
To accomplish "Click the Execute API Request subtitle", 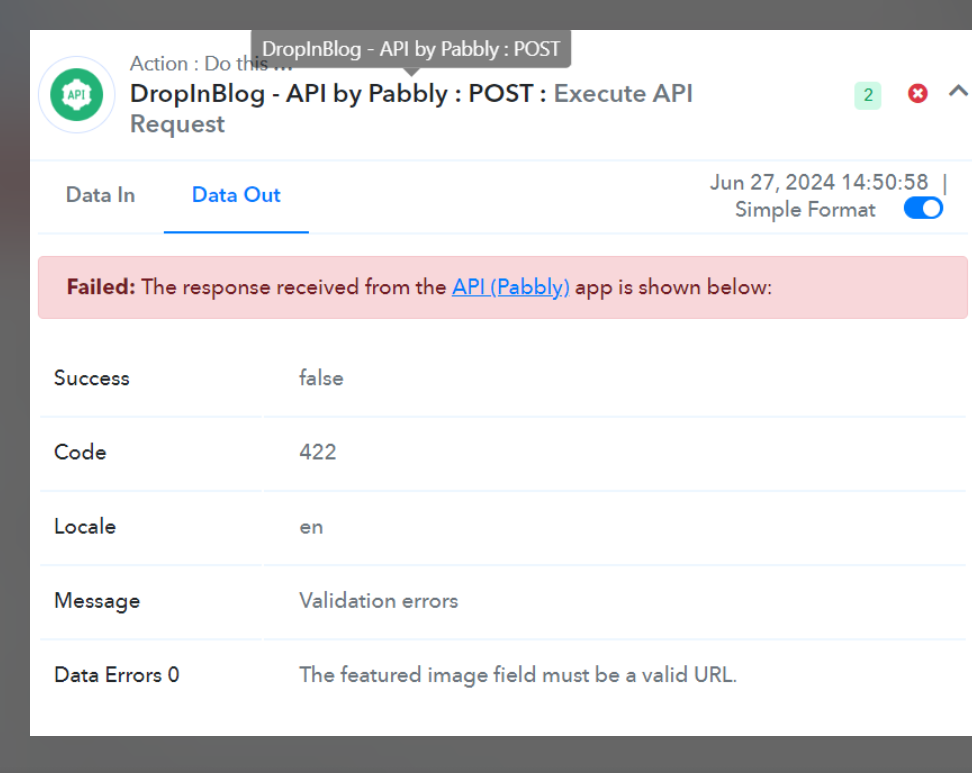I will pyautogui.click(x=411, y=108).
